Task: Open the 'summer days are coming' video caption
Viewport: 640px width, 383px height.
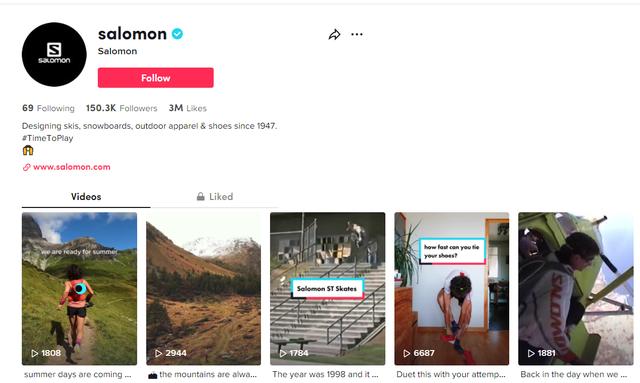Action: 78,374
